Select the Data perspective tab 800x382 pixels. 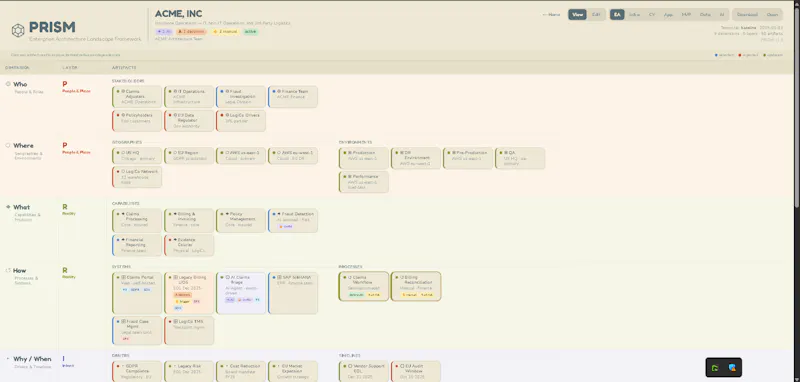coord(705,15)
